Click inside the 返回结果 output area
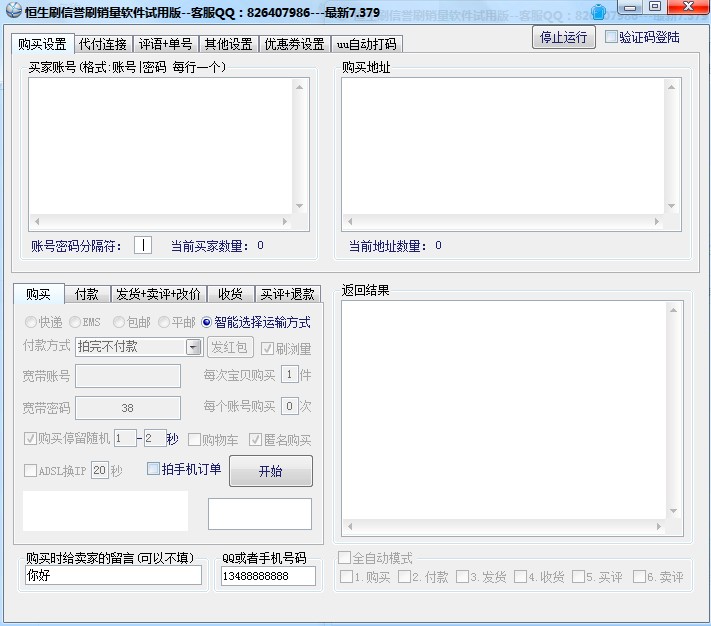Viewport: 711px width, 626px height. [x=504, y=410]
